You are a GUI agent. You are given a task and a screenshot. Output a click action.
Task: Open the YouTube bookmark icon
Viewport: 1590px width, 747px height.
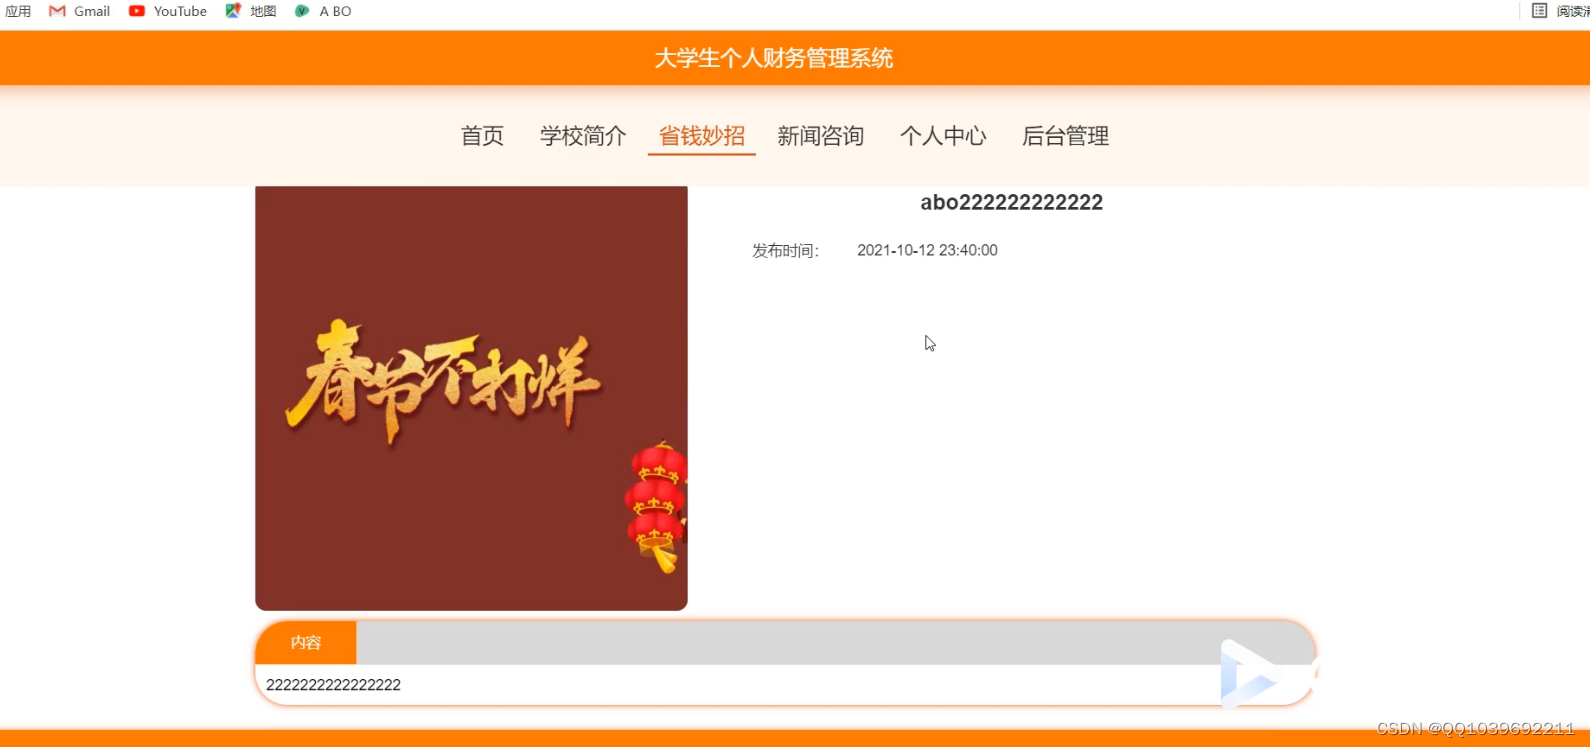pos(137,11)
